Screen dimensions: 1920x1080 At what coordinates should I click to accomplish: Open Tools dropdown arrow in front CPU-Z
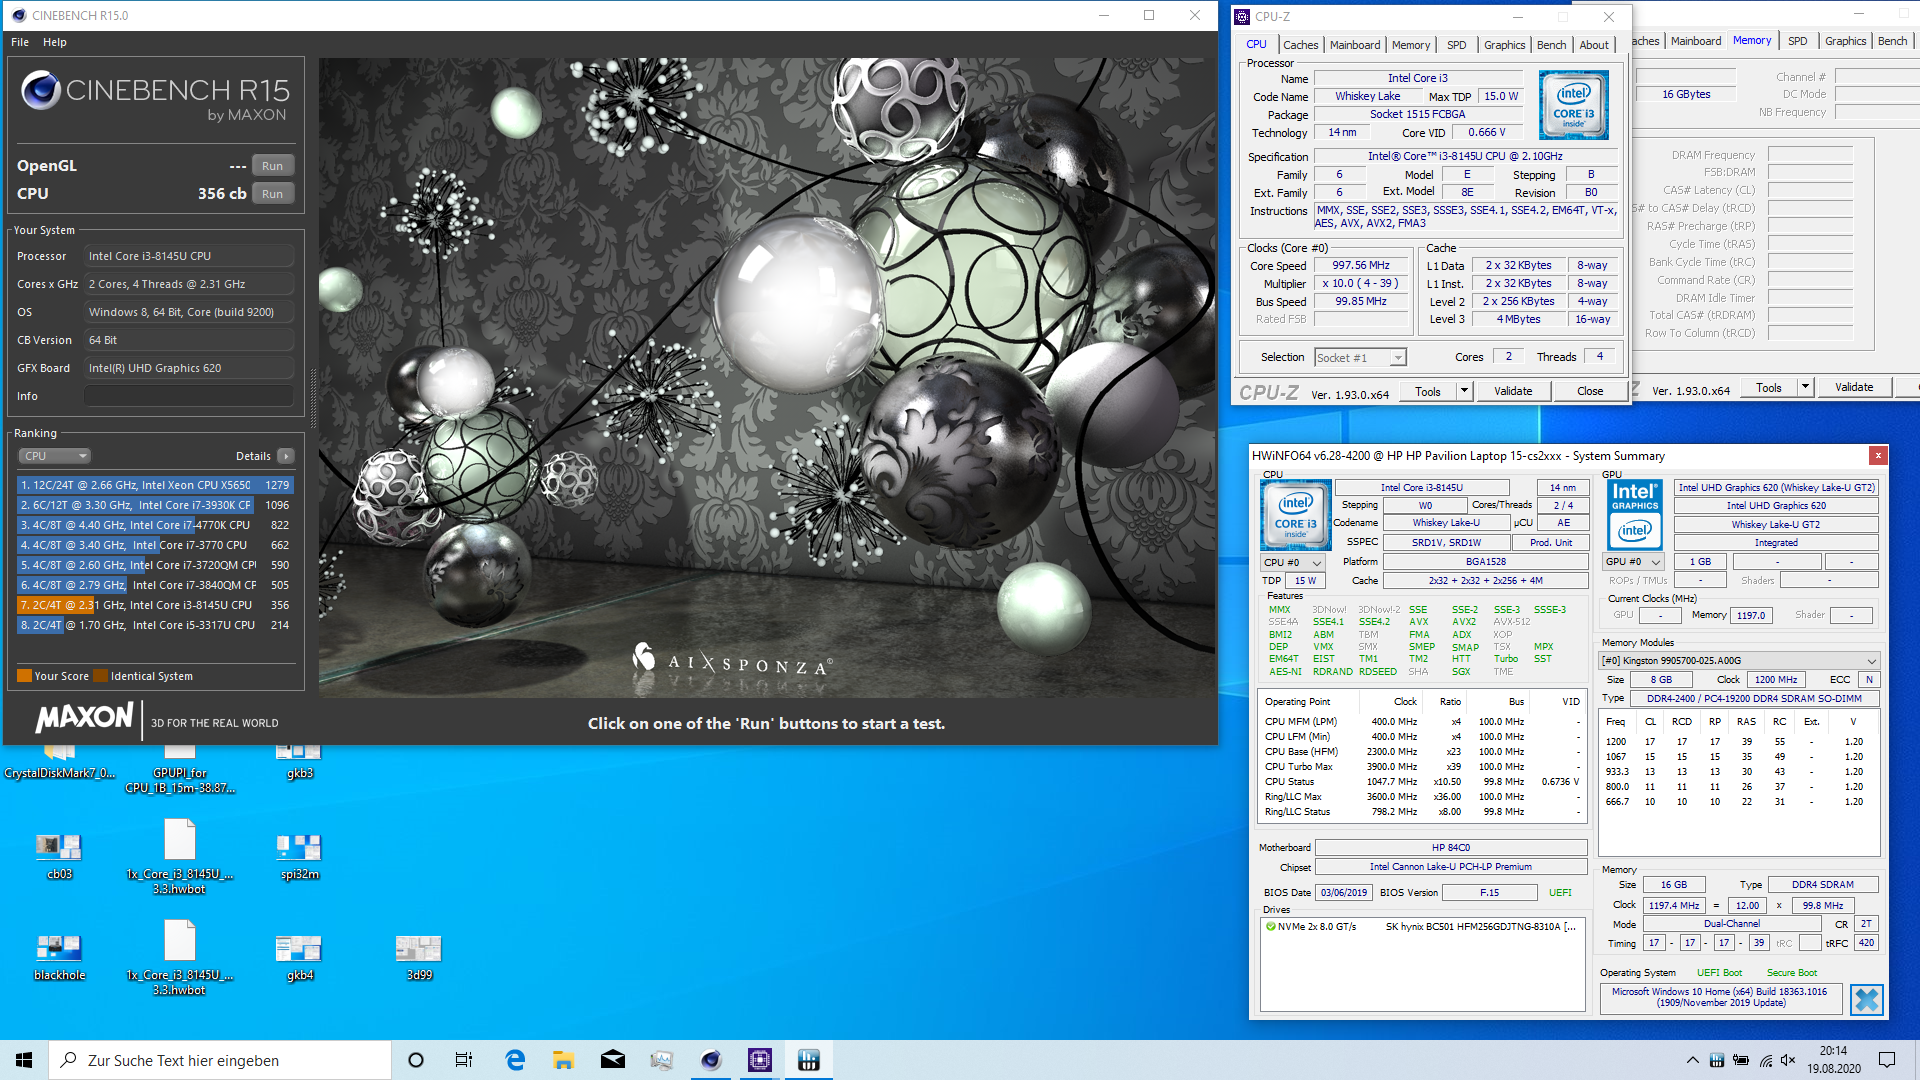pos(1465,391)
